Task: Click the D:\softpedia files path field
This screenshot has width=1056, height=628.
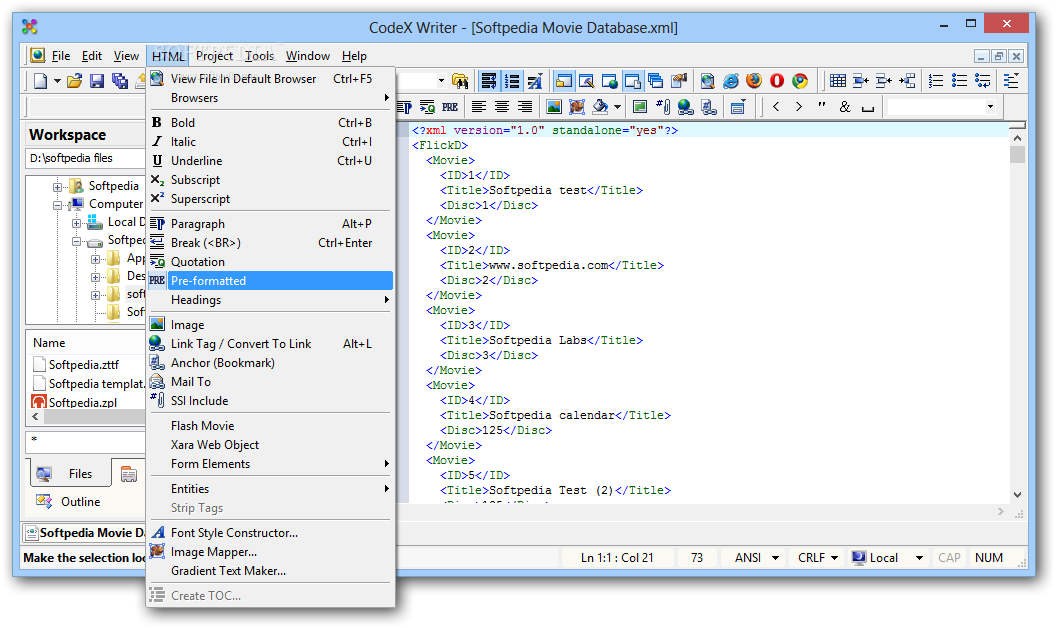Action: pyautogui.click(x=86, y=158)
